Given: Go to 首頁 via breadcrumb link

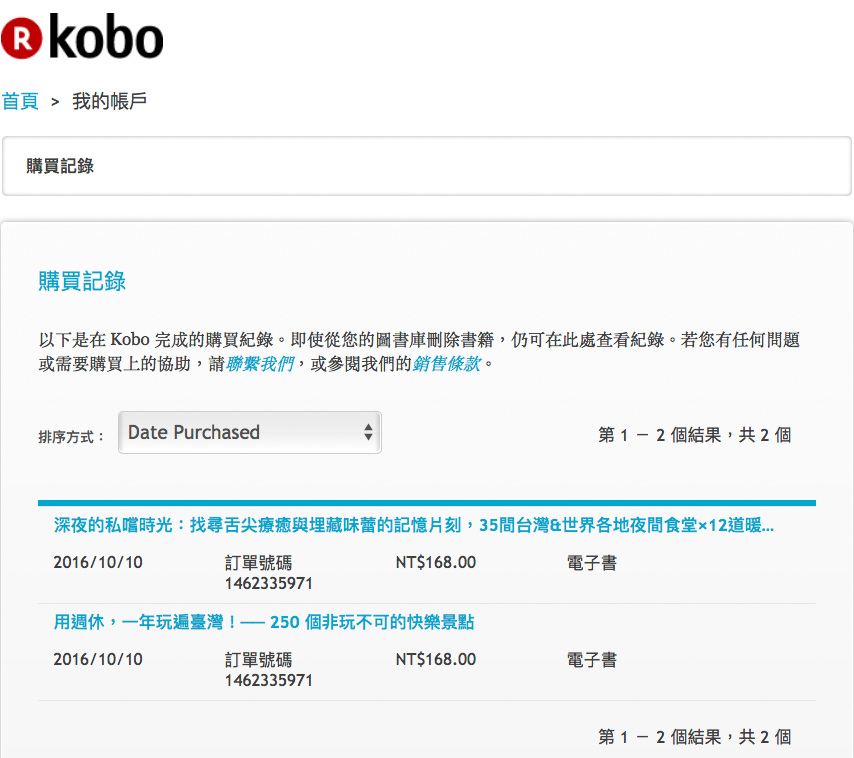Looking at the screenshot, I should 20,101.
